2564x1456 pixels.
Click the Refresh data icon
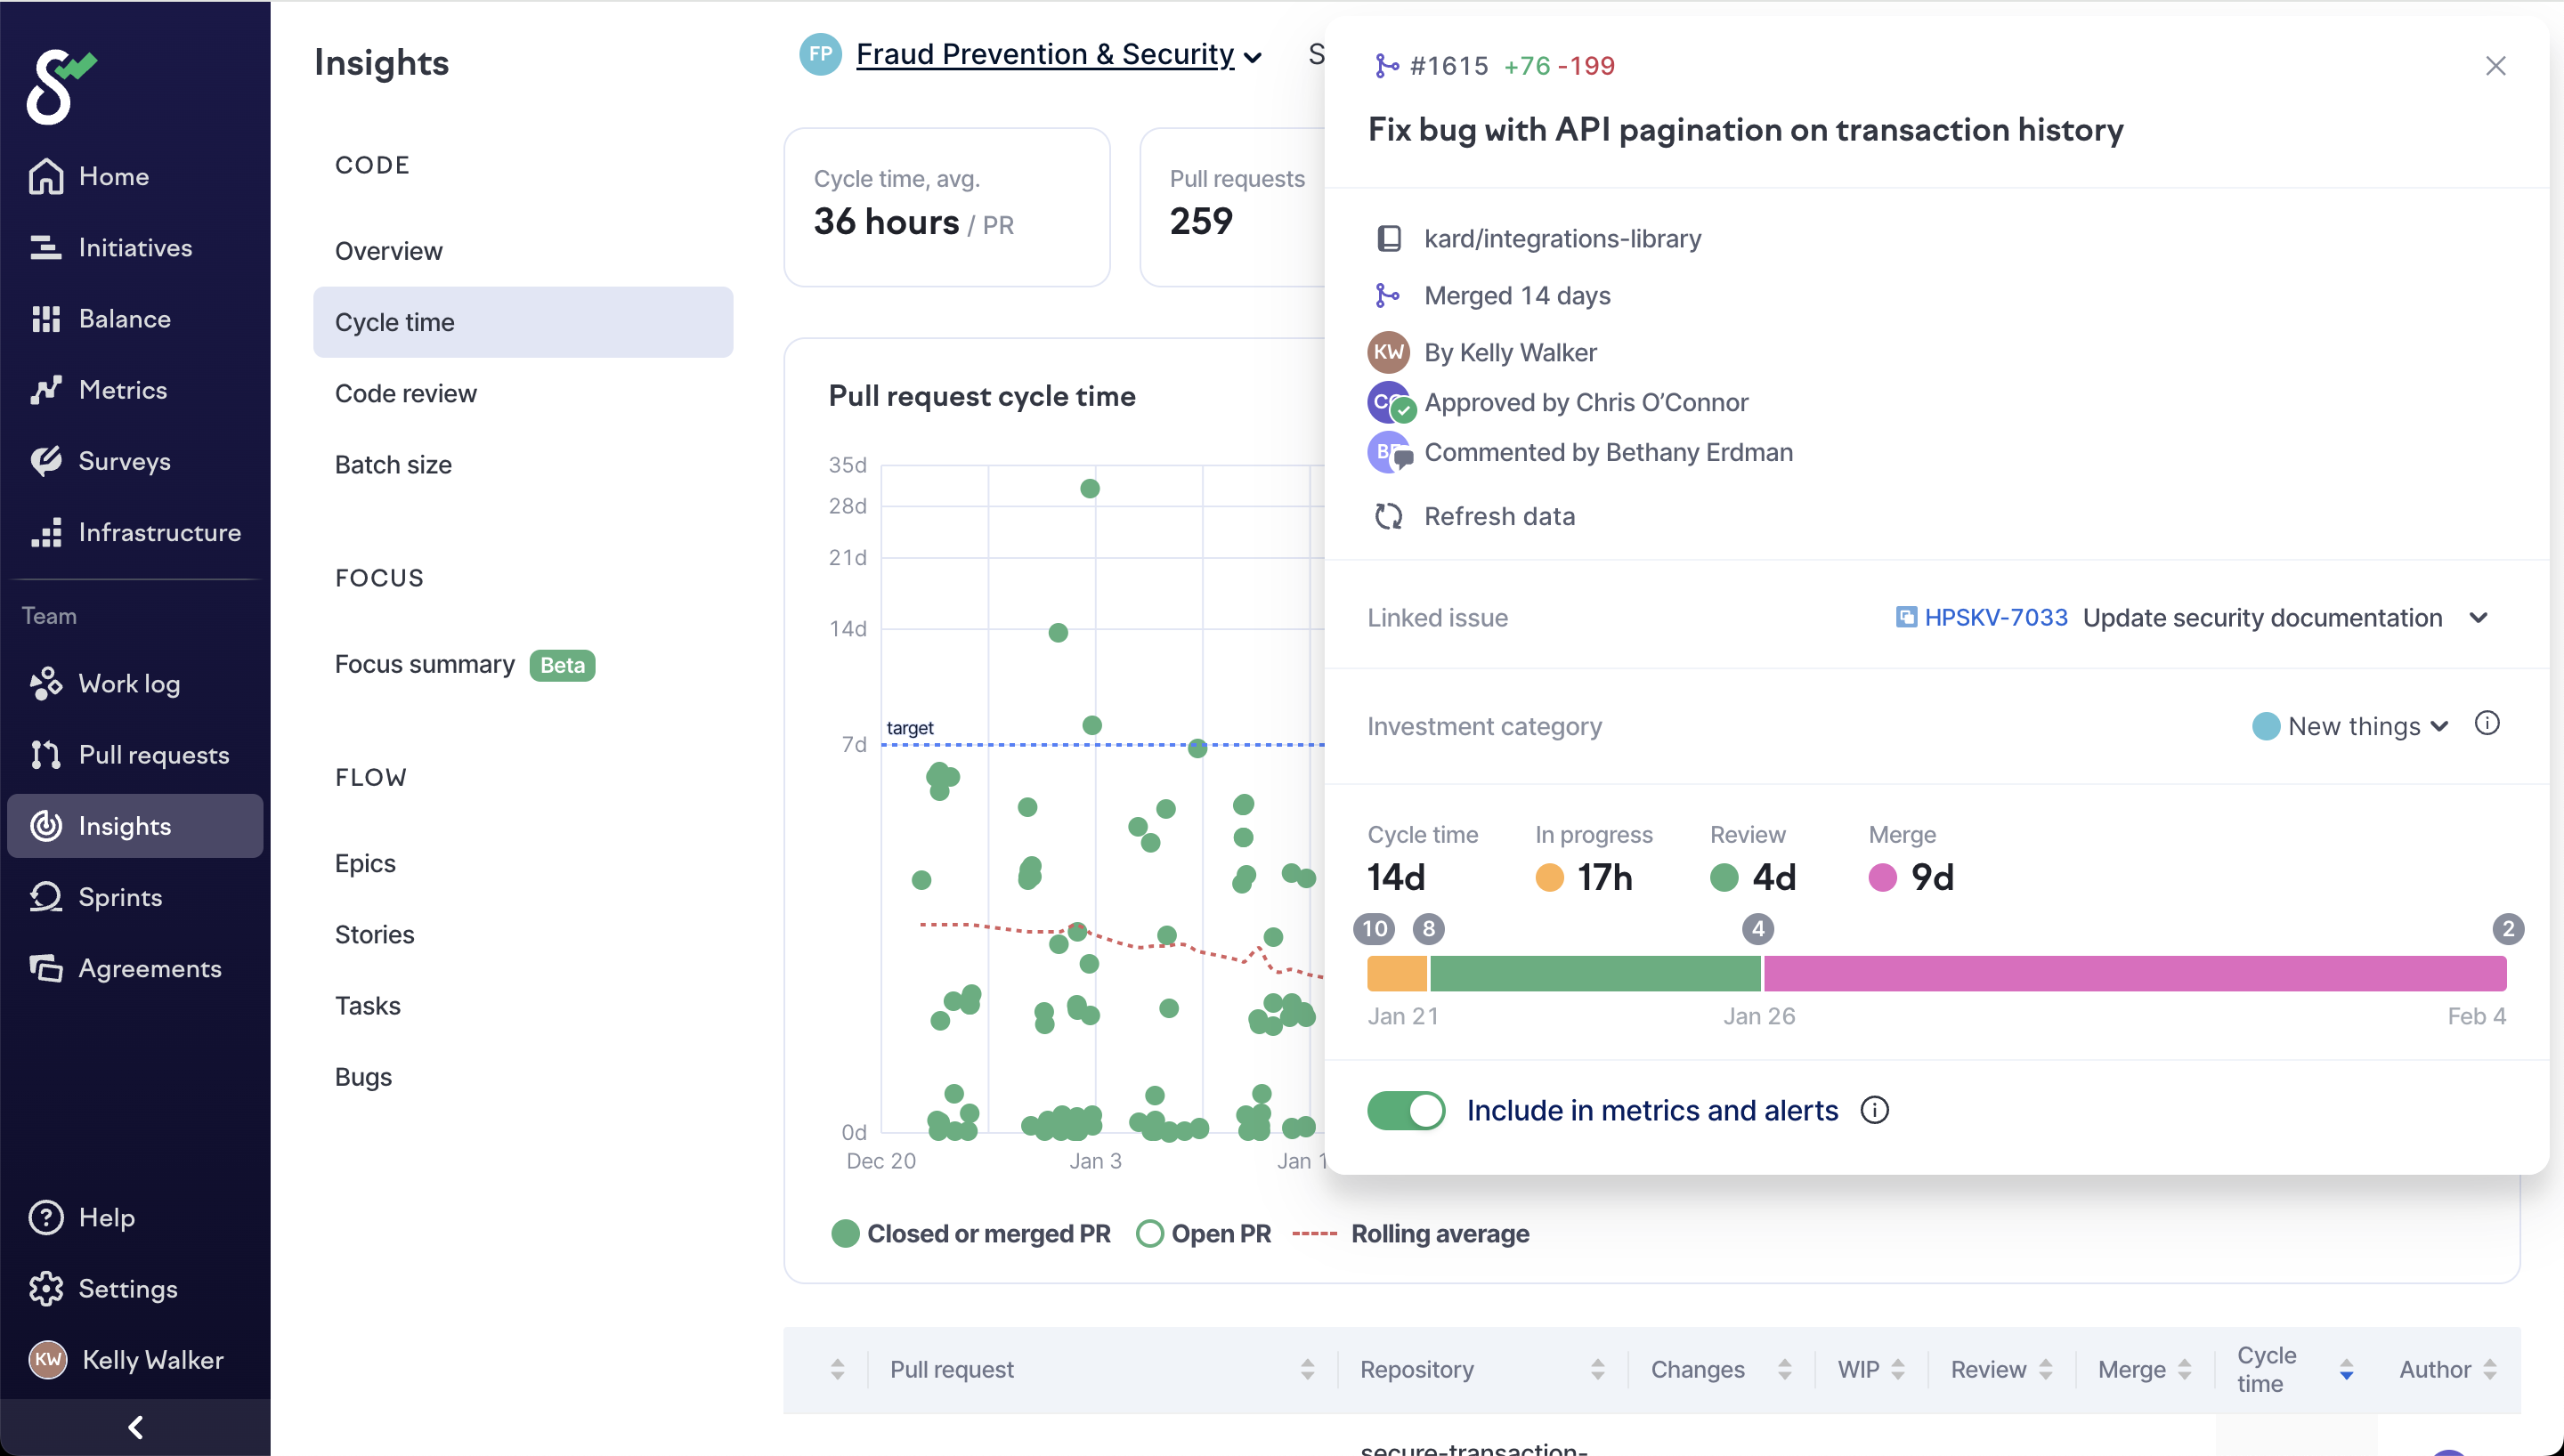1388,516
